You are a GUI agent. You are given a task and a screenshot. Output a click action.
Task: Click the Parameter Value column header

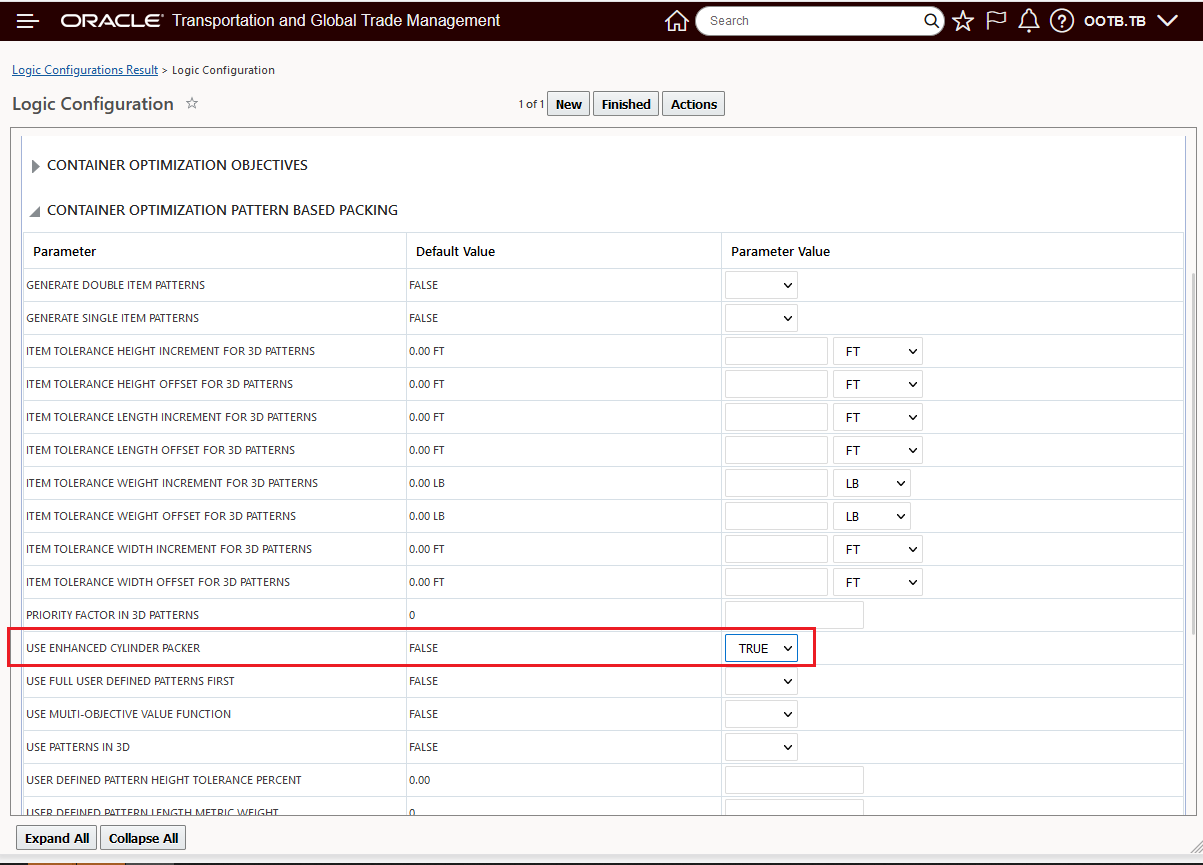pos(780,251)
